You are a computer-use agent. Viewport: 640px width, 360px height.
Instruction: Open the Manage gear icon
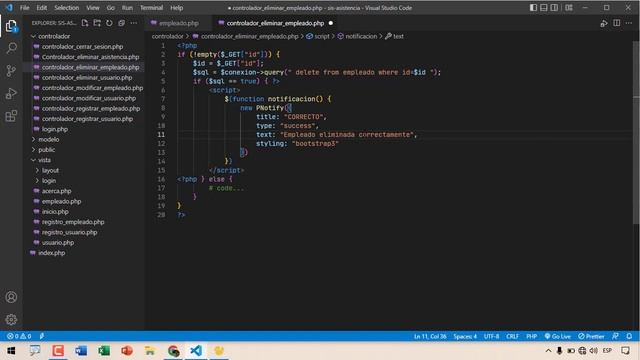(x=11, y=320)
